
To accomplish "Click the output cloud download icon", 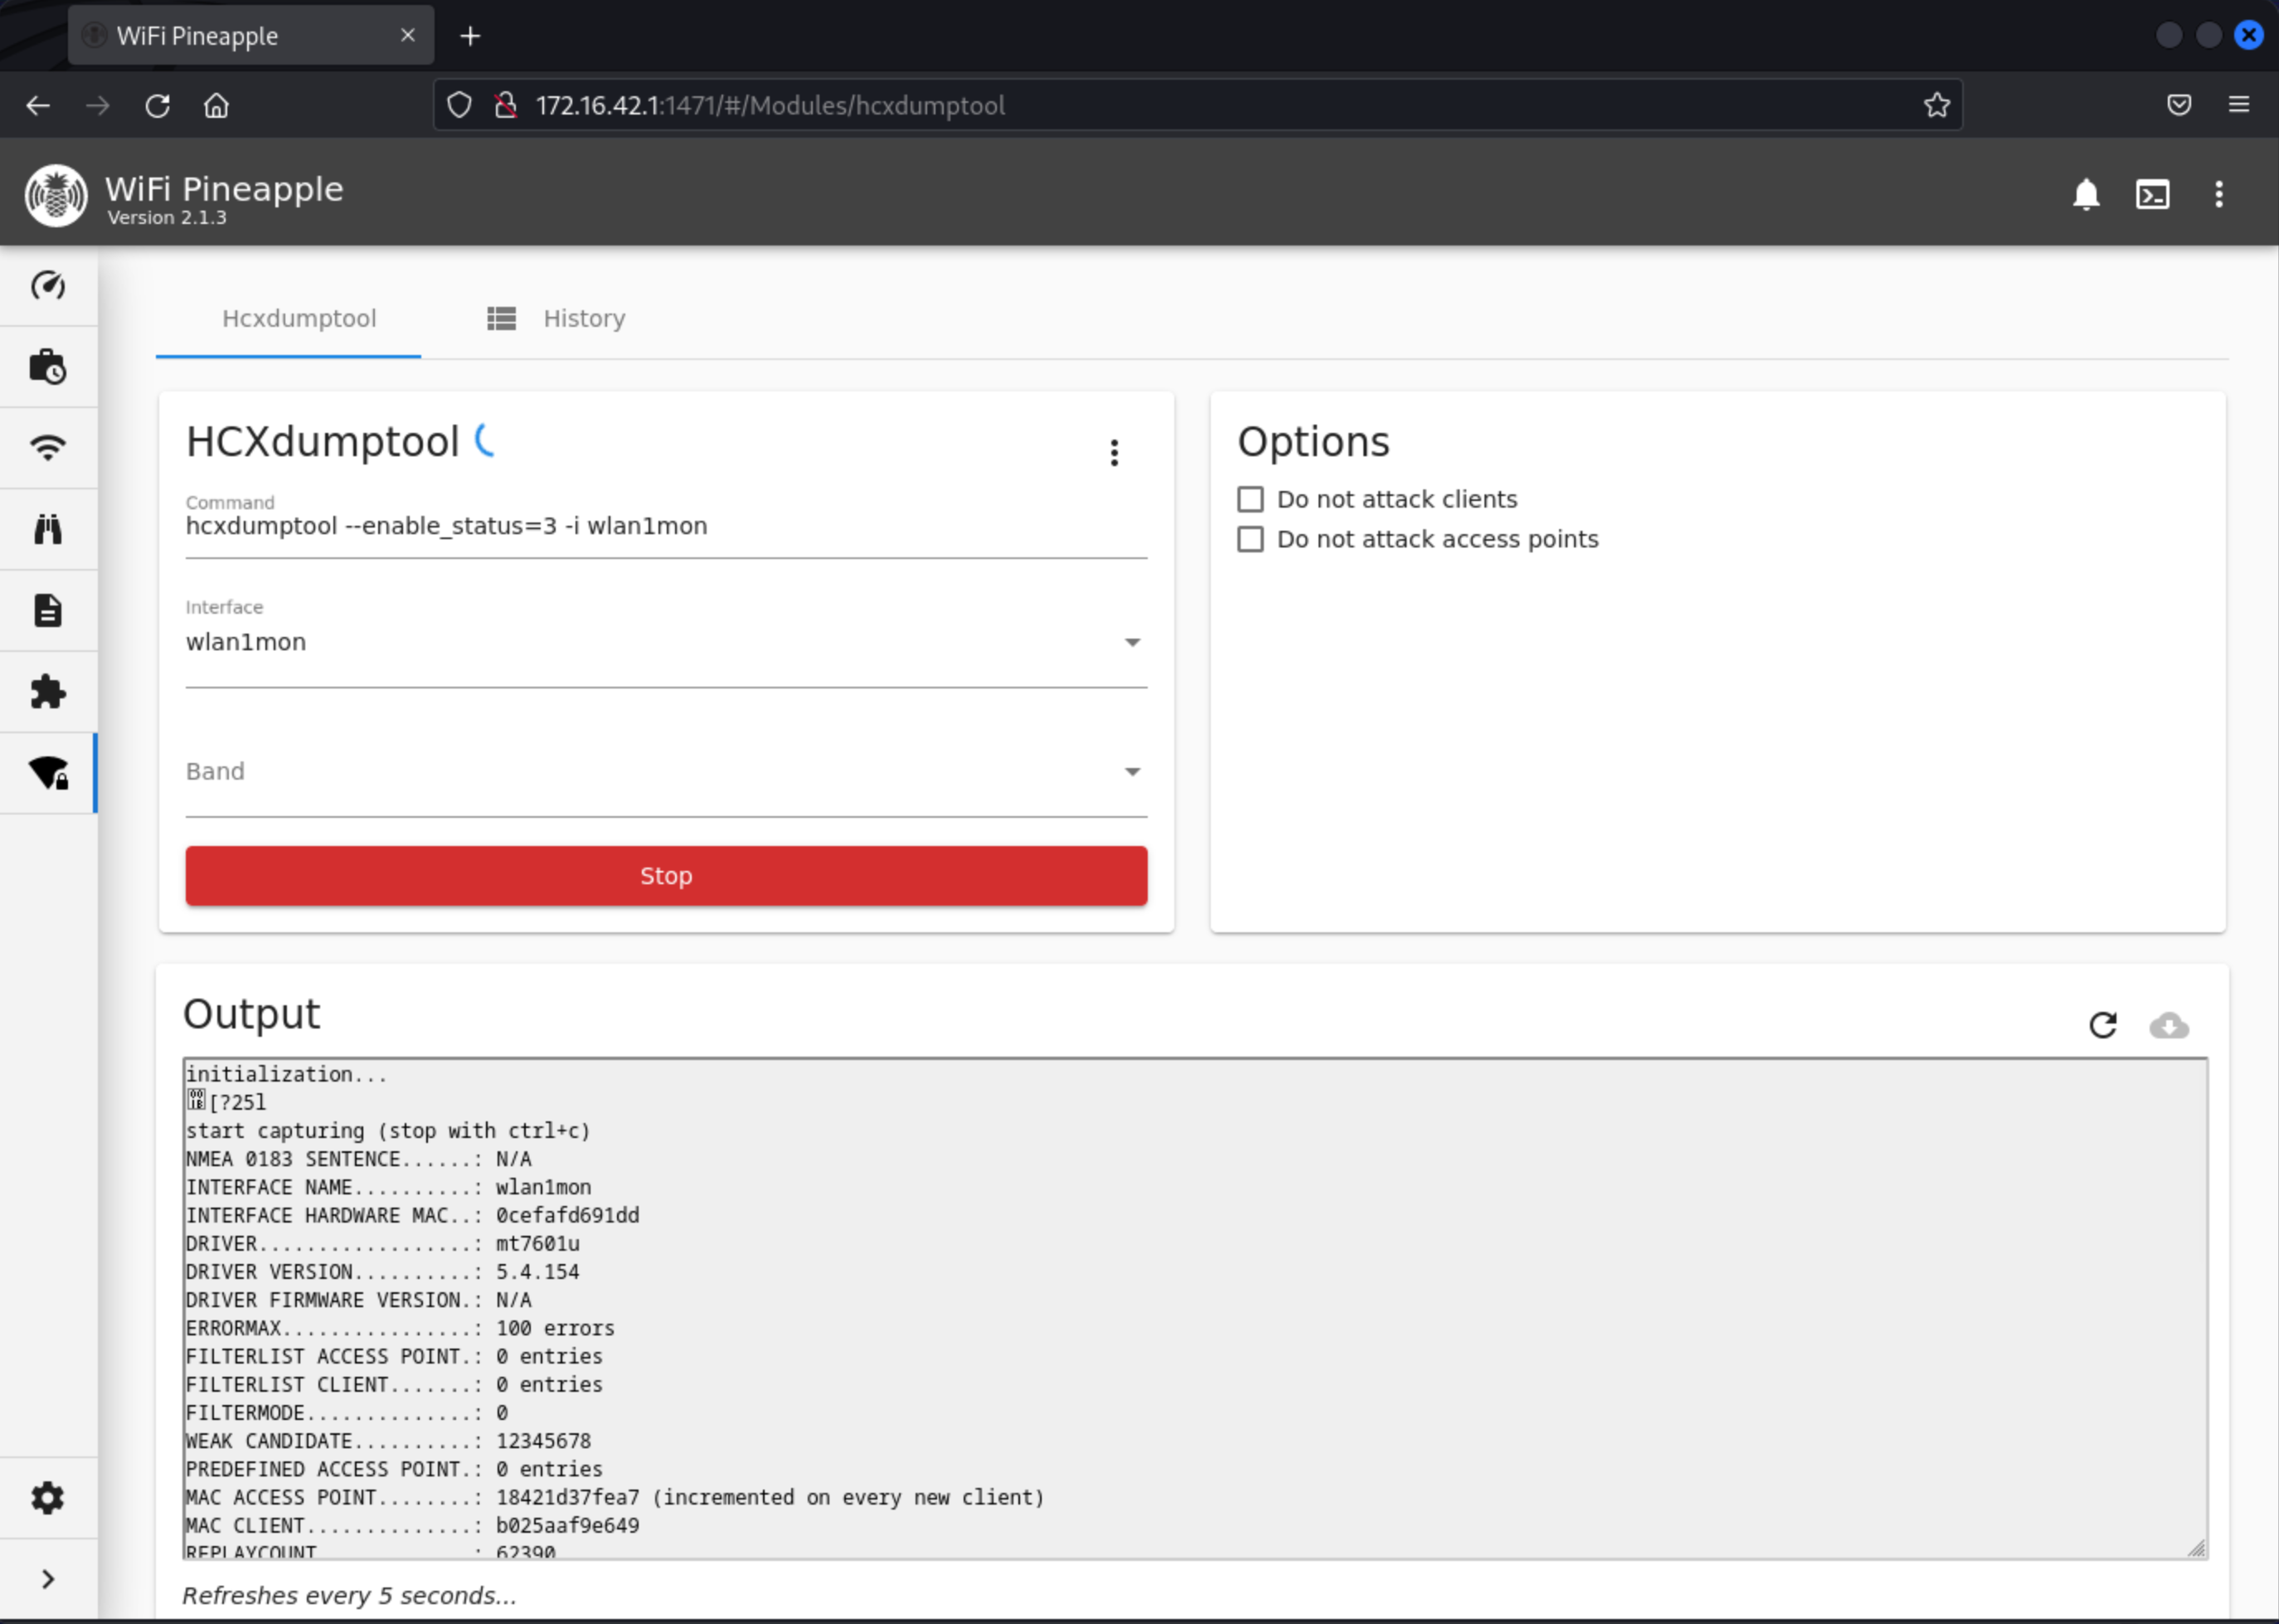I will (x=2168, y=1025).
